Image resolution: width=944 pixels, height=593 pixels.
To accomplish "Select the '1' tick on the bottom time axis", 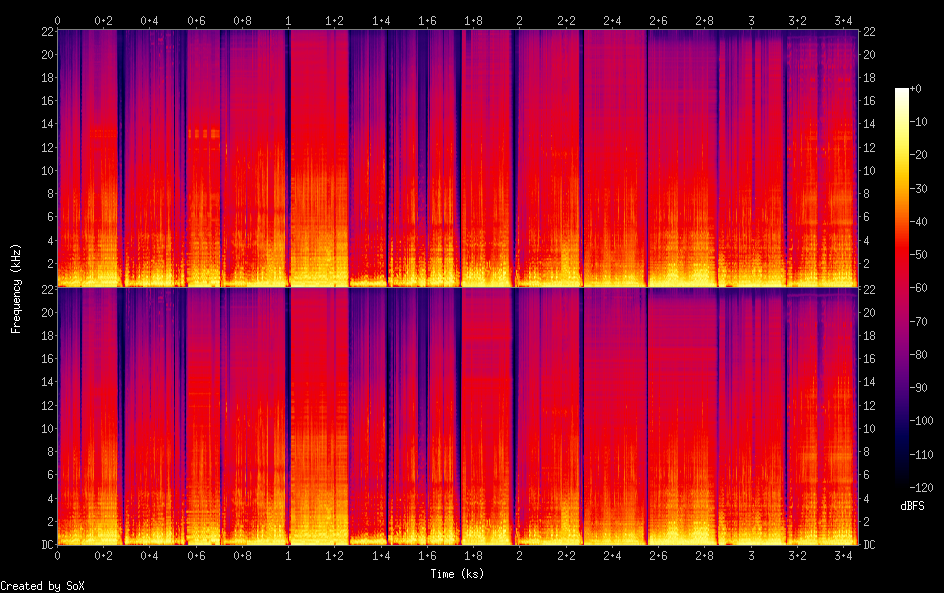I will [288, 555].
